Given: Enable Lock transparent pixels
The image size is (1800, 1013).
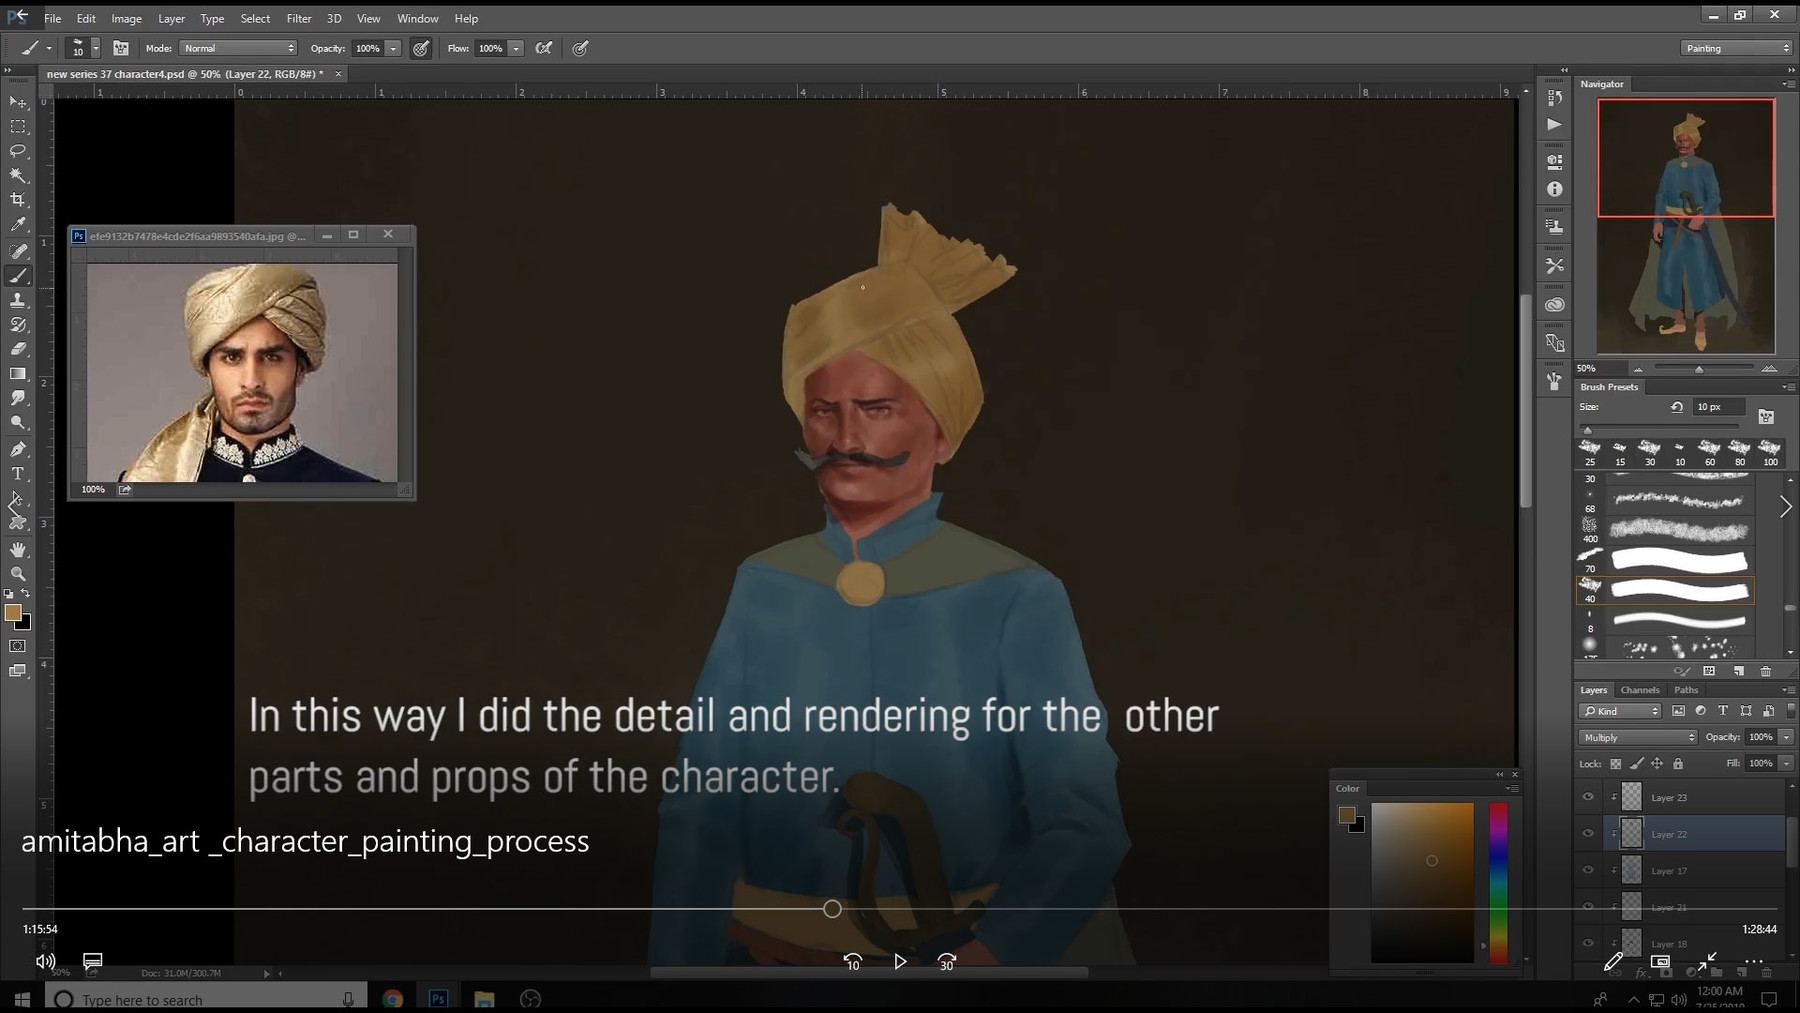Looking at the screenshot, I should click(1615, 763).
